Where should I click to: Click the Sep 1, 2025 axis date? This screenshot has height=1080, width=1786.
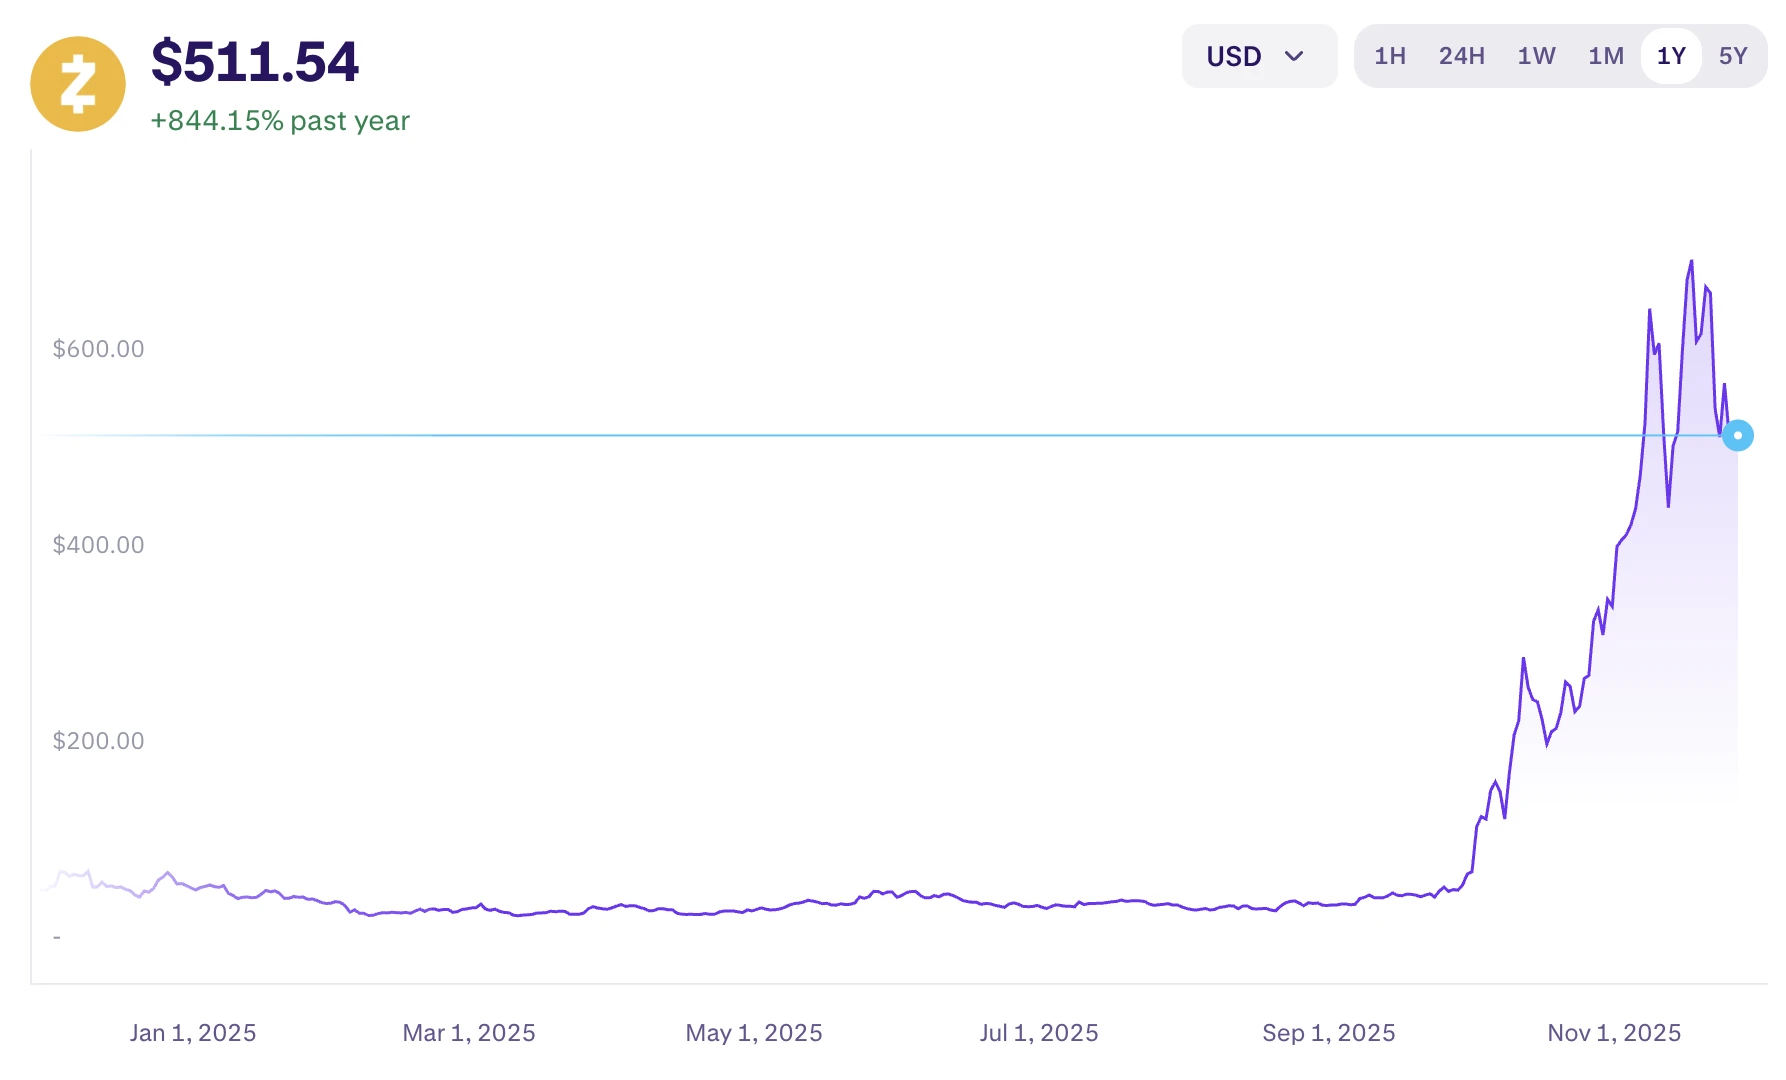coord(1328,1033)
